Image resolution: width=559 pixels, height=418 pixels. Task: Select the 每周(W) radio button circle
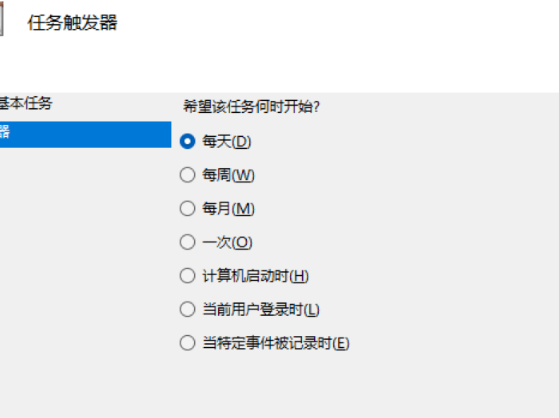pos(188,175)
